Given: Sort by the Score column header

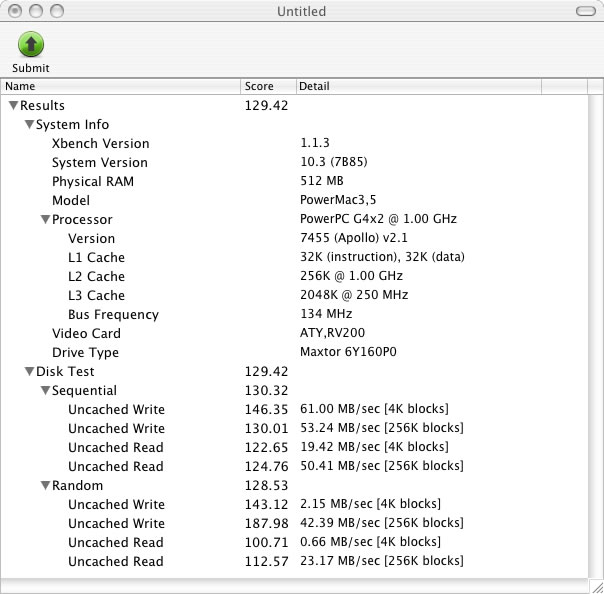Looking at the screenshot, I should click(268, 86).
